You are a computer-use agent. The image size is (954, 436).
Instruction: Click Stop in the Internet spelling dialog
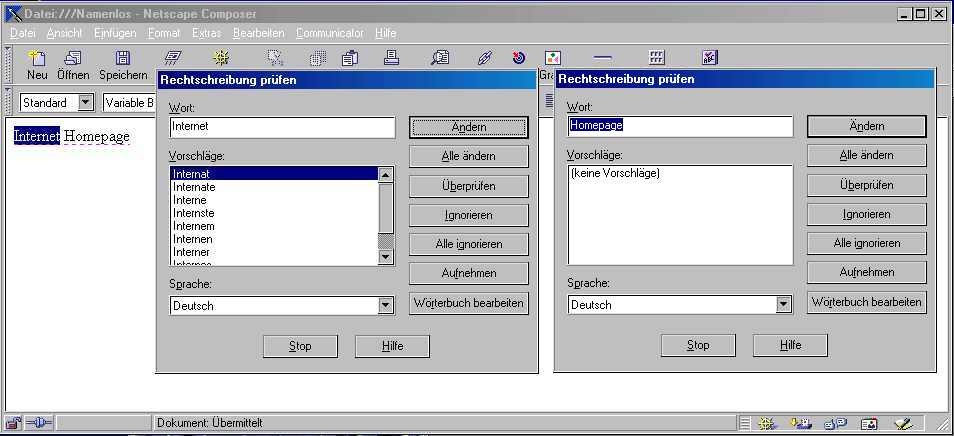click(x=300, y=346)
